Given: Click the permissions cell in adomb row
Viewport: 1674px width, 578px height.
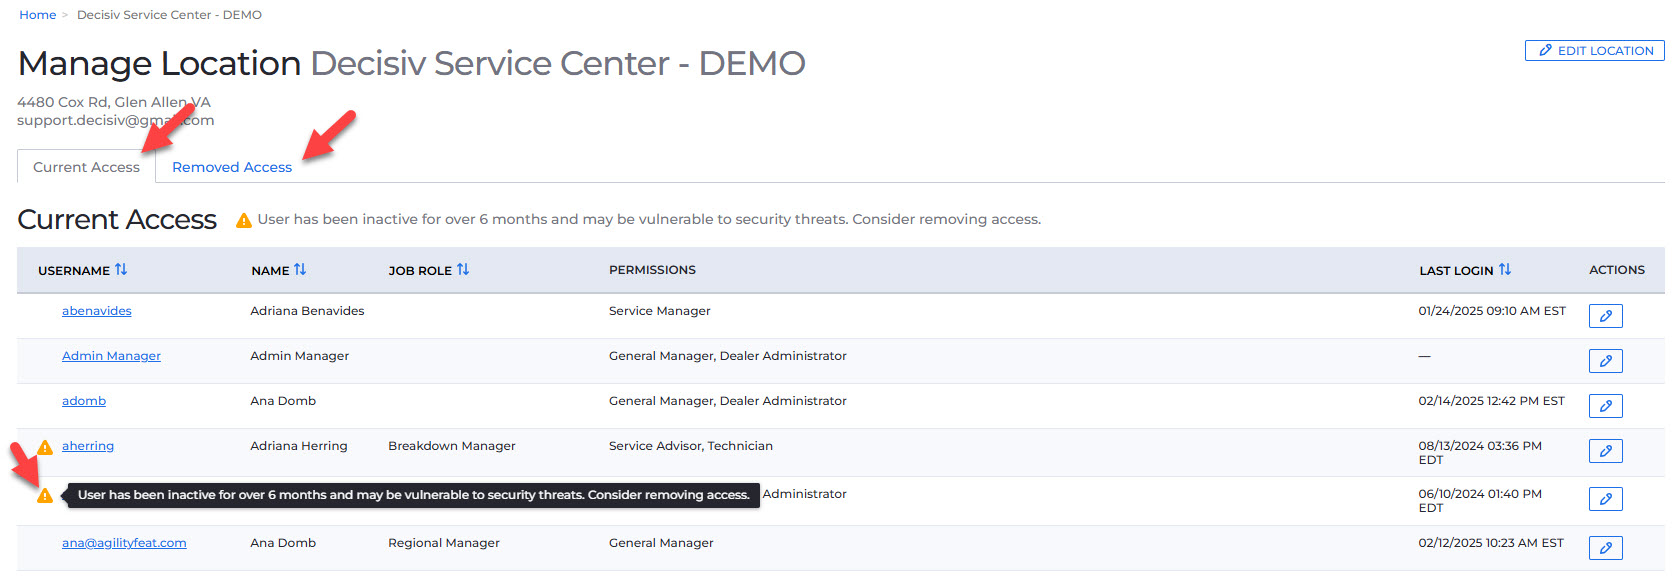Looking at the screenshot, I should coord(728,401).
